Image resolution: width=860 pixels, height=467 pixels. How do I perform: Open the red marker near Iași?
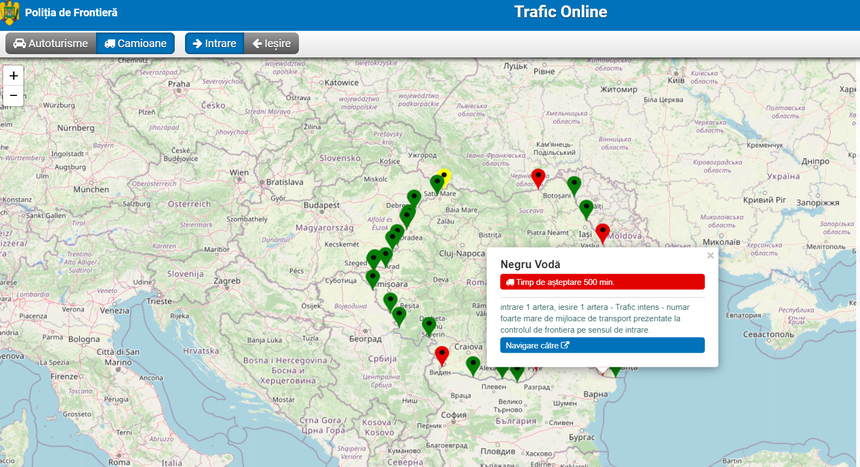pyautogui.click(x=602, y=232)
